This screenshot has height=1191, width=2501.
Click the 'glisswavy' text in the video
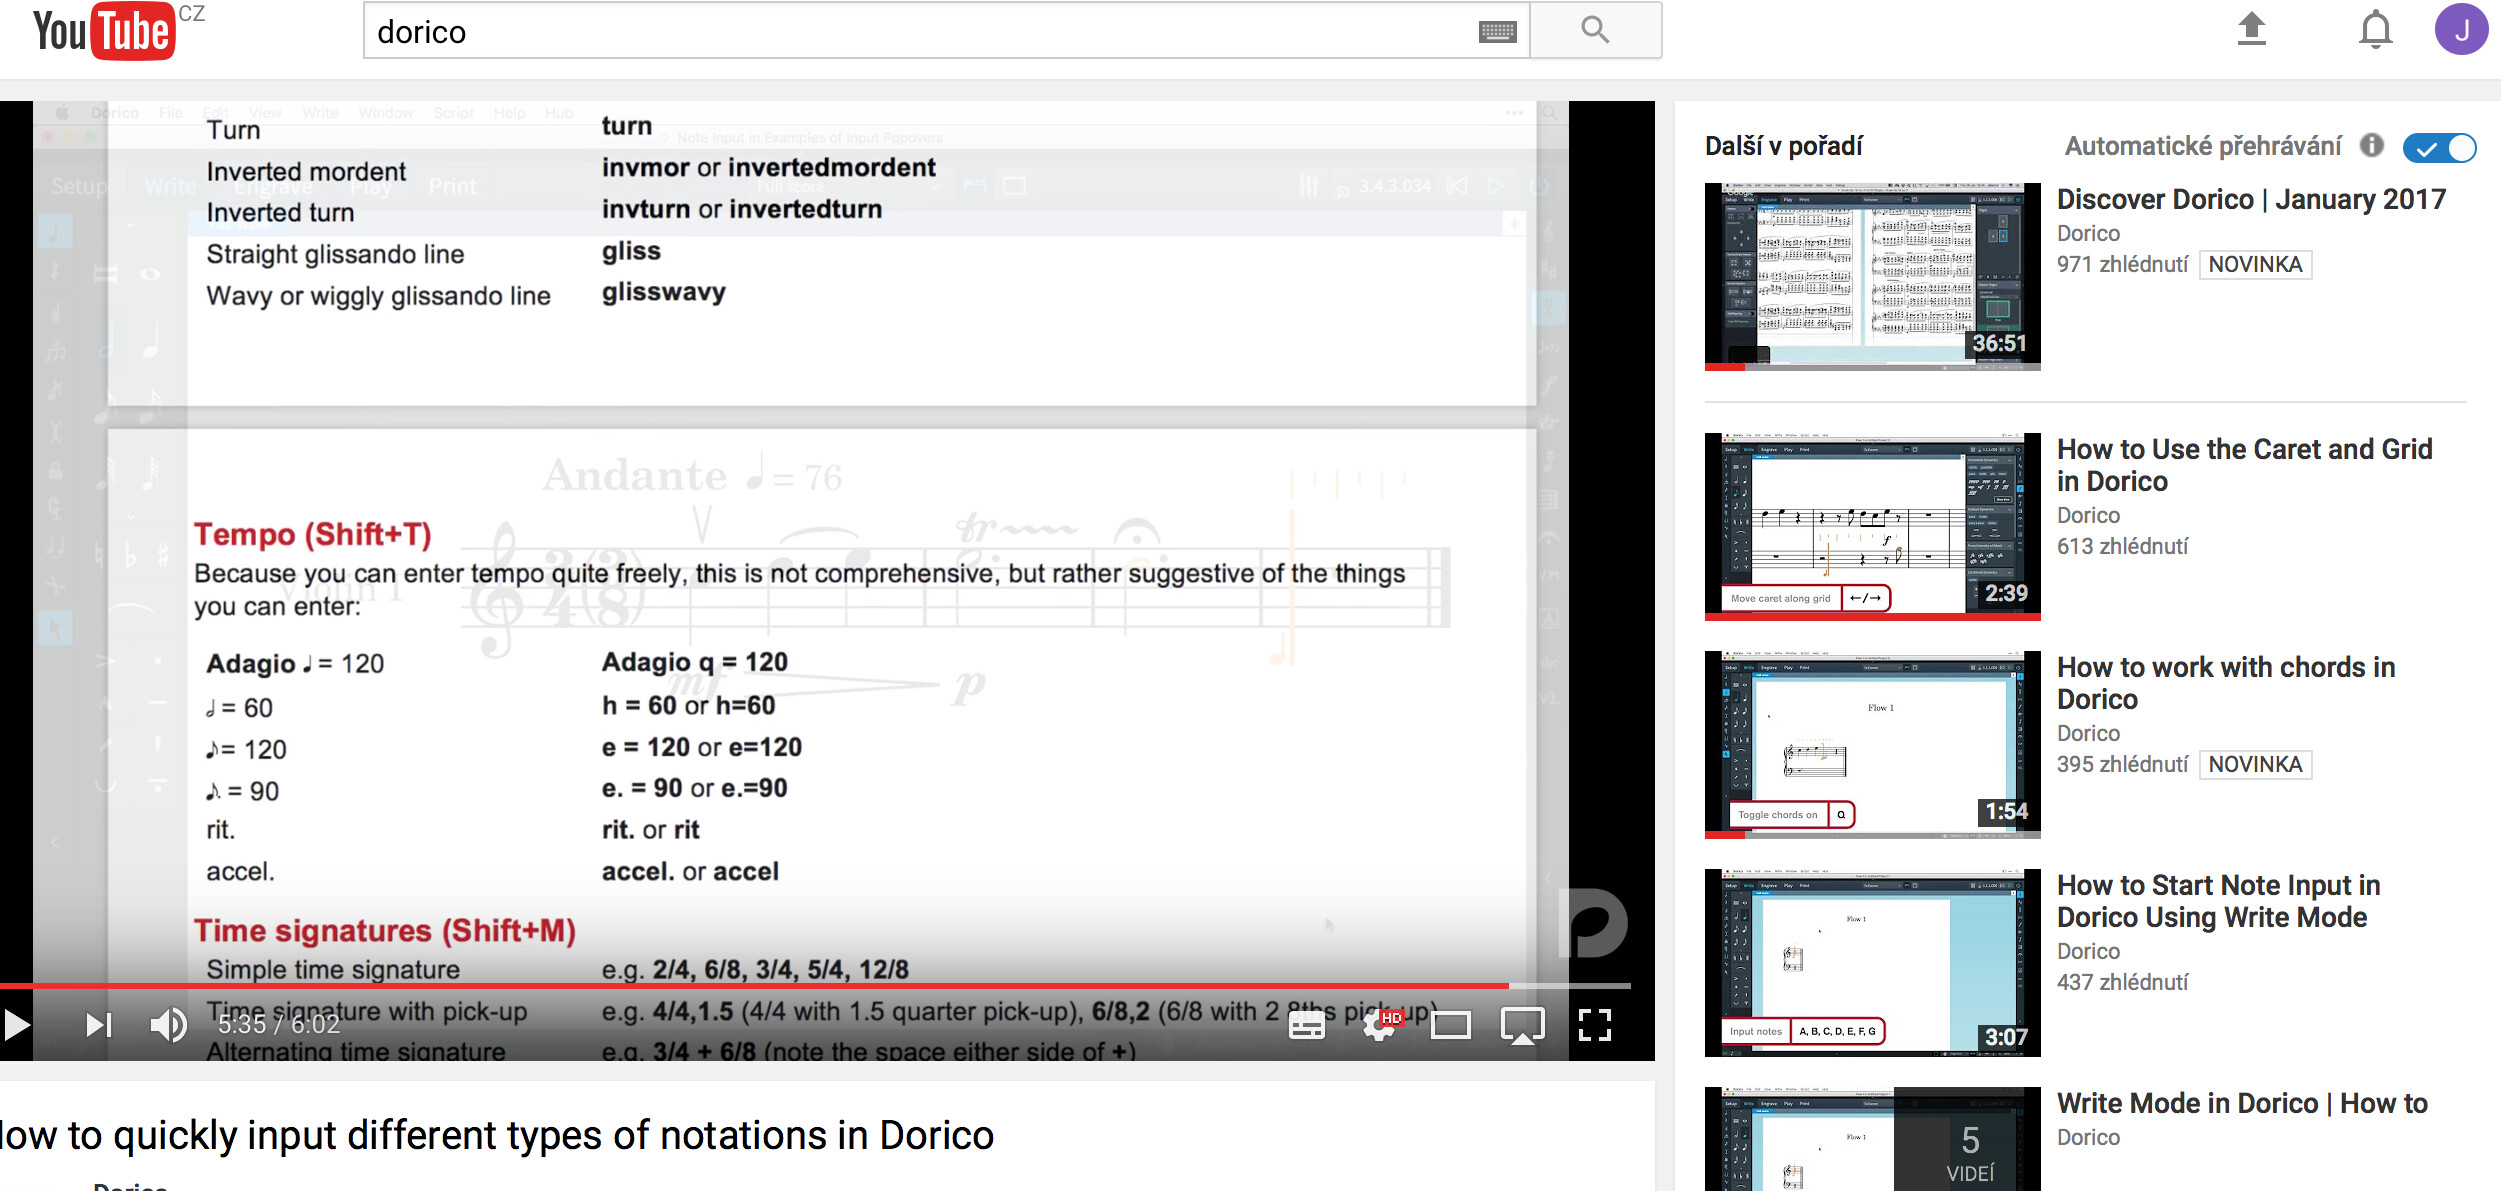[663, 293]
